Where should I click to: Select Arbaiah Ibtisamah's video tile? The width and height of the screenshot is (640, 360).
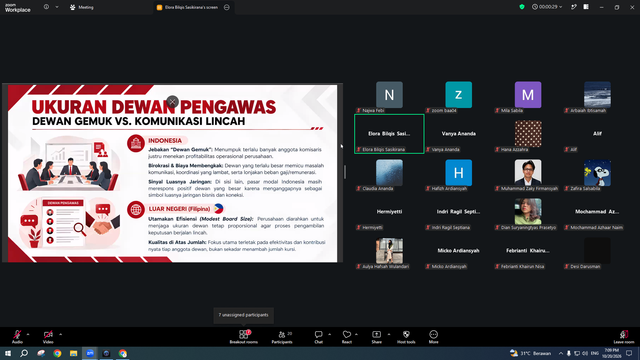598,95
